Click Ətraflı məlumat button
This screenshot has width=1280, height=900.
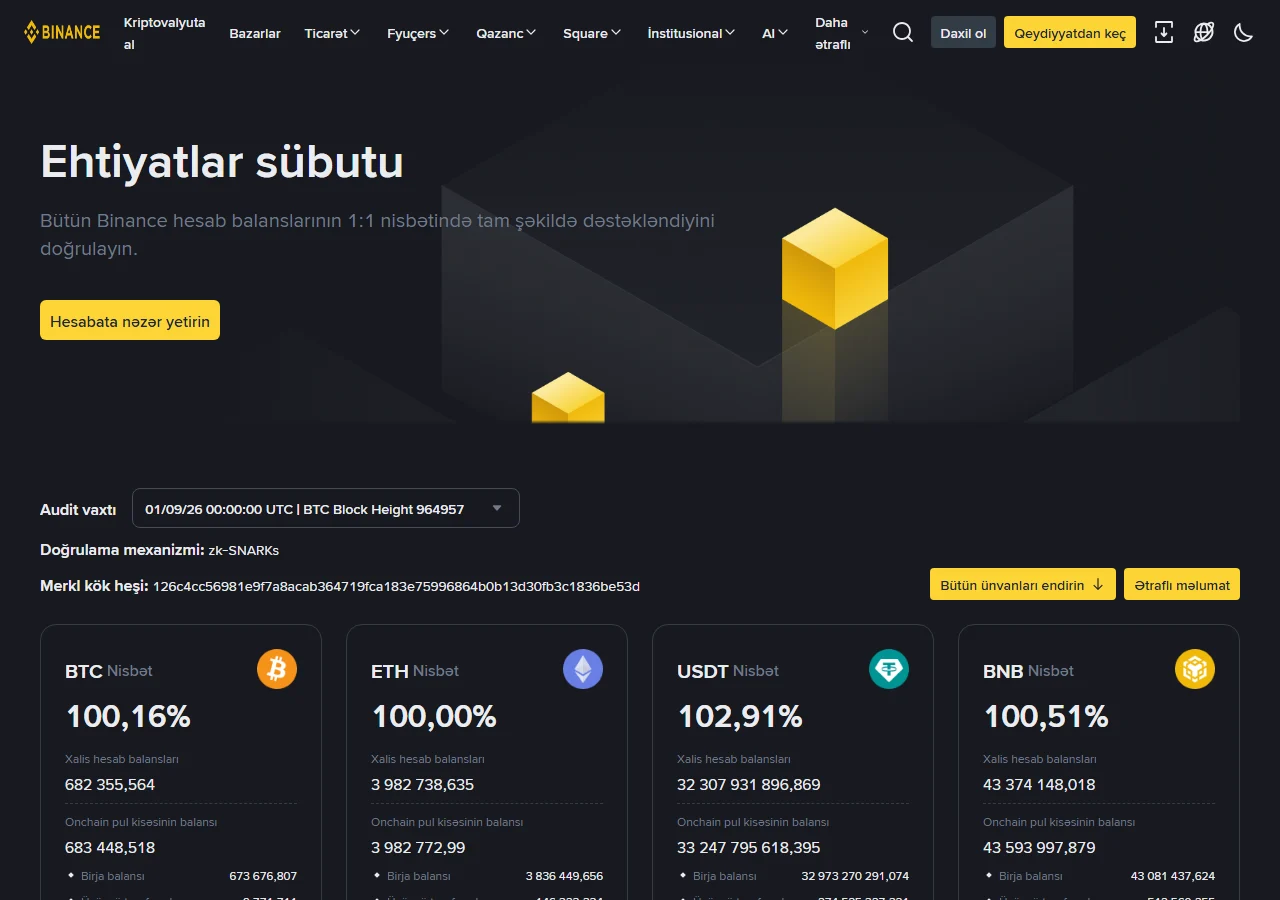pyautogui.click(x=1182, y=584)
